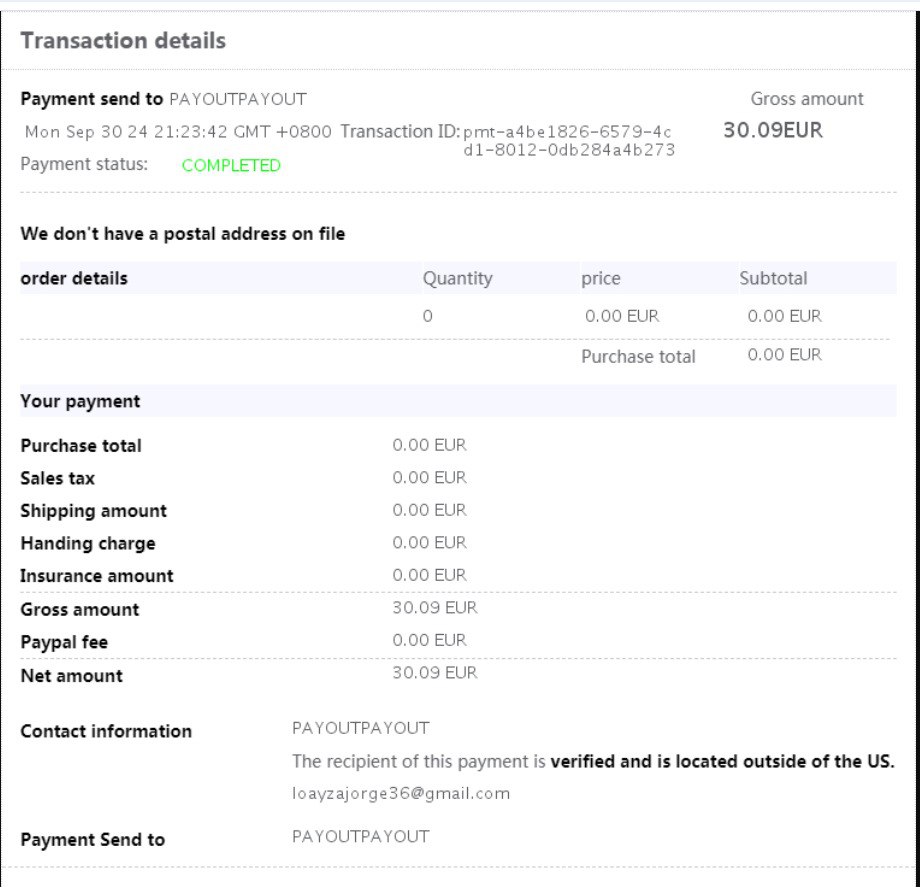Click the price column header

coord(600,278)
